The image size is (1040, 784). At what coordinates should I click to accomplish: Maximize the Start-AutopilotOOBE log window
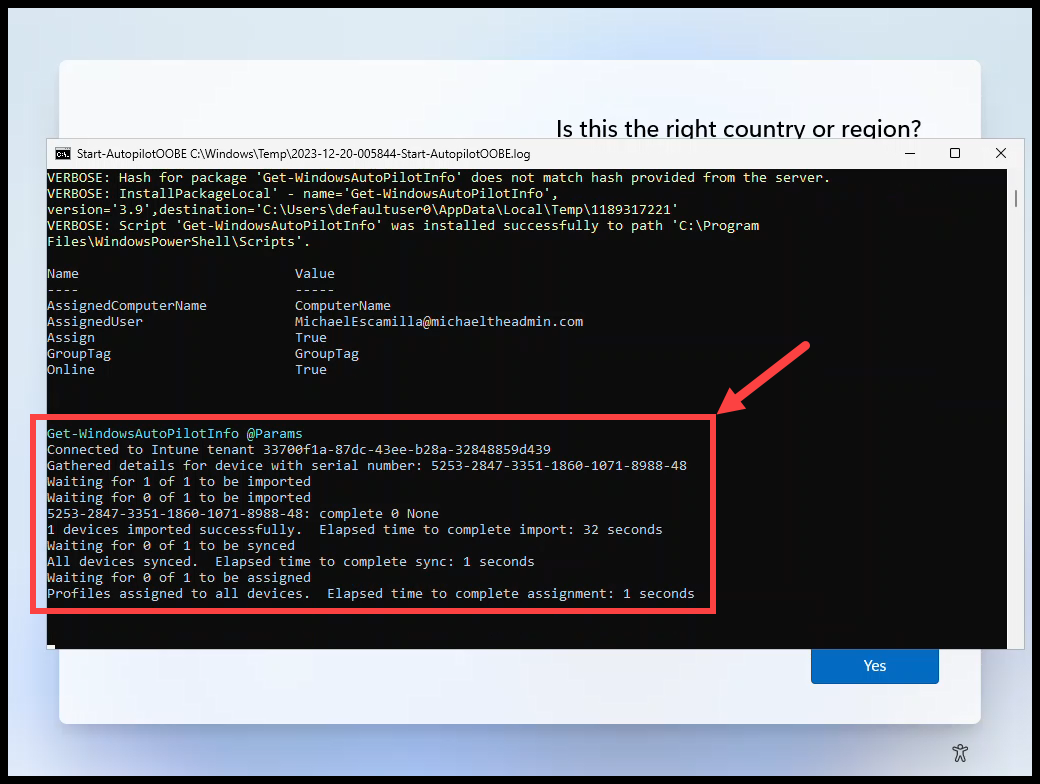[955, 153]
